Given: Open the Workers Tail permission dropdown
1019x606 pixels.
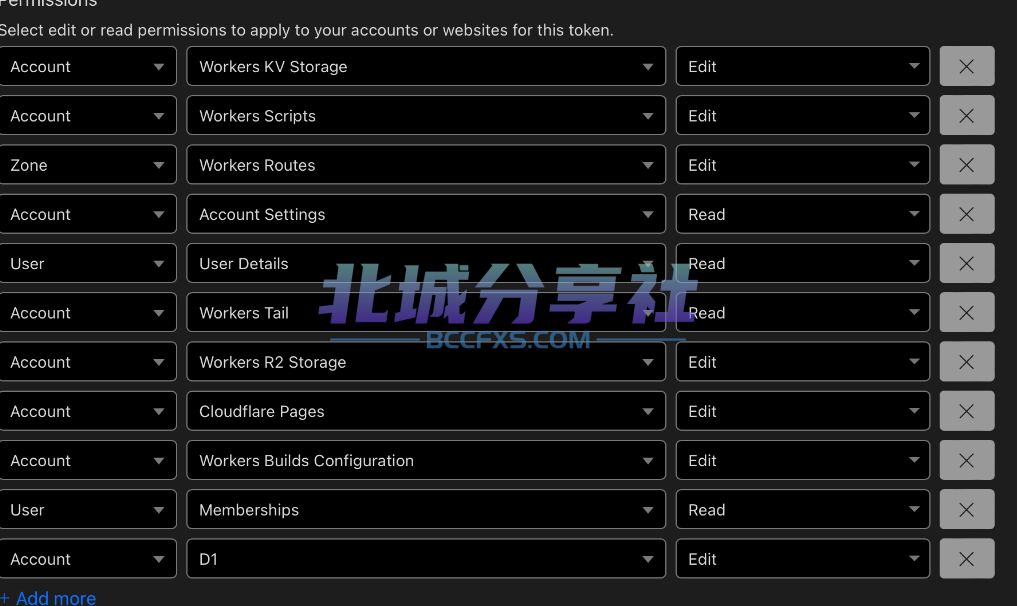Looking at the screenshot, I should coord(426,313).
